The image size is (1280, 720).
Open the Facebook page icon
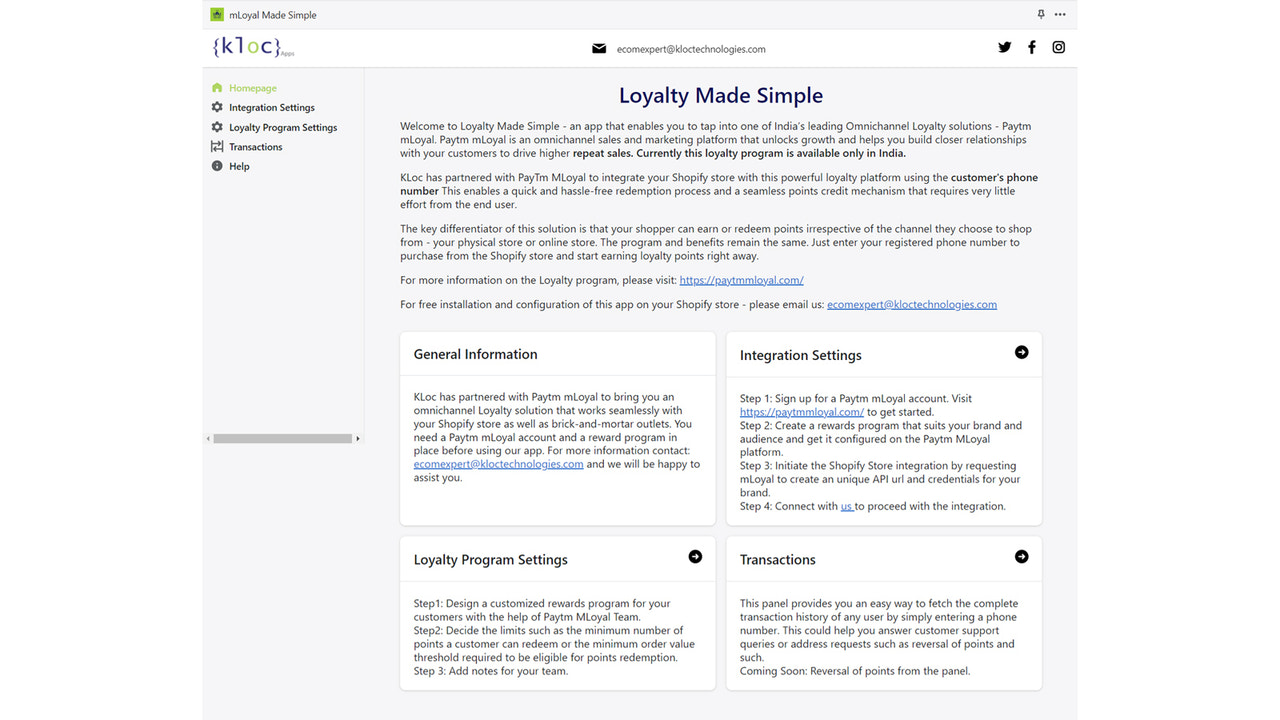[1031, 46]
